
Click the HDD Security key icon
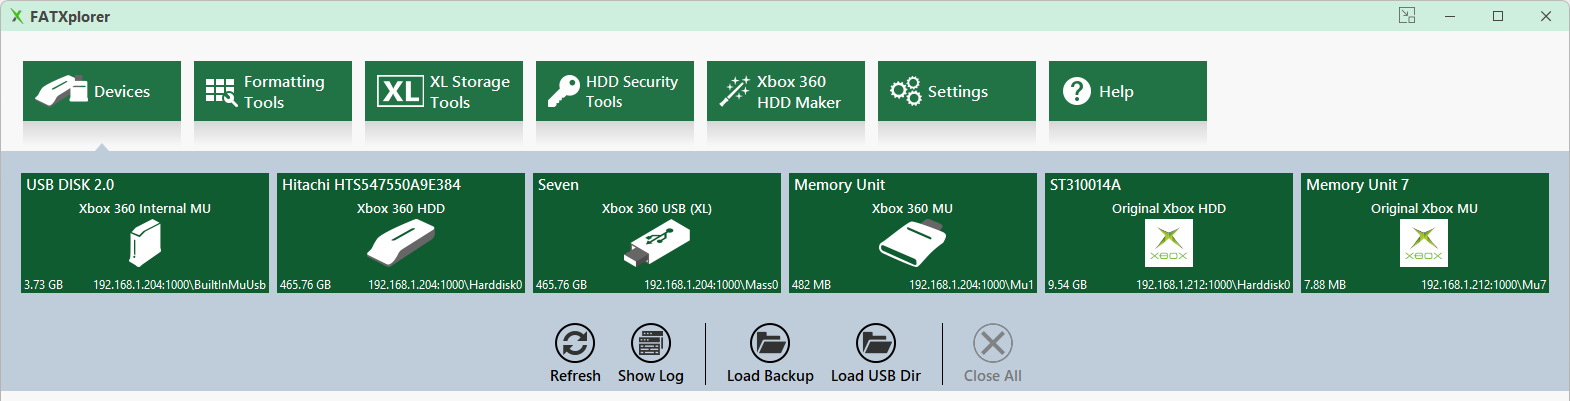pos(563,92)
